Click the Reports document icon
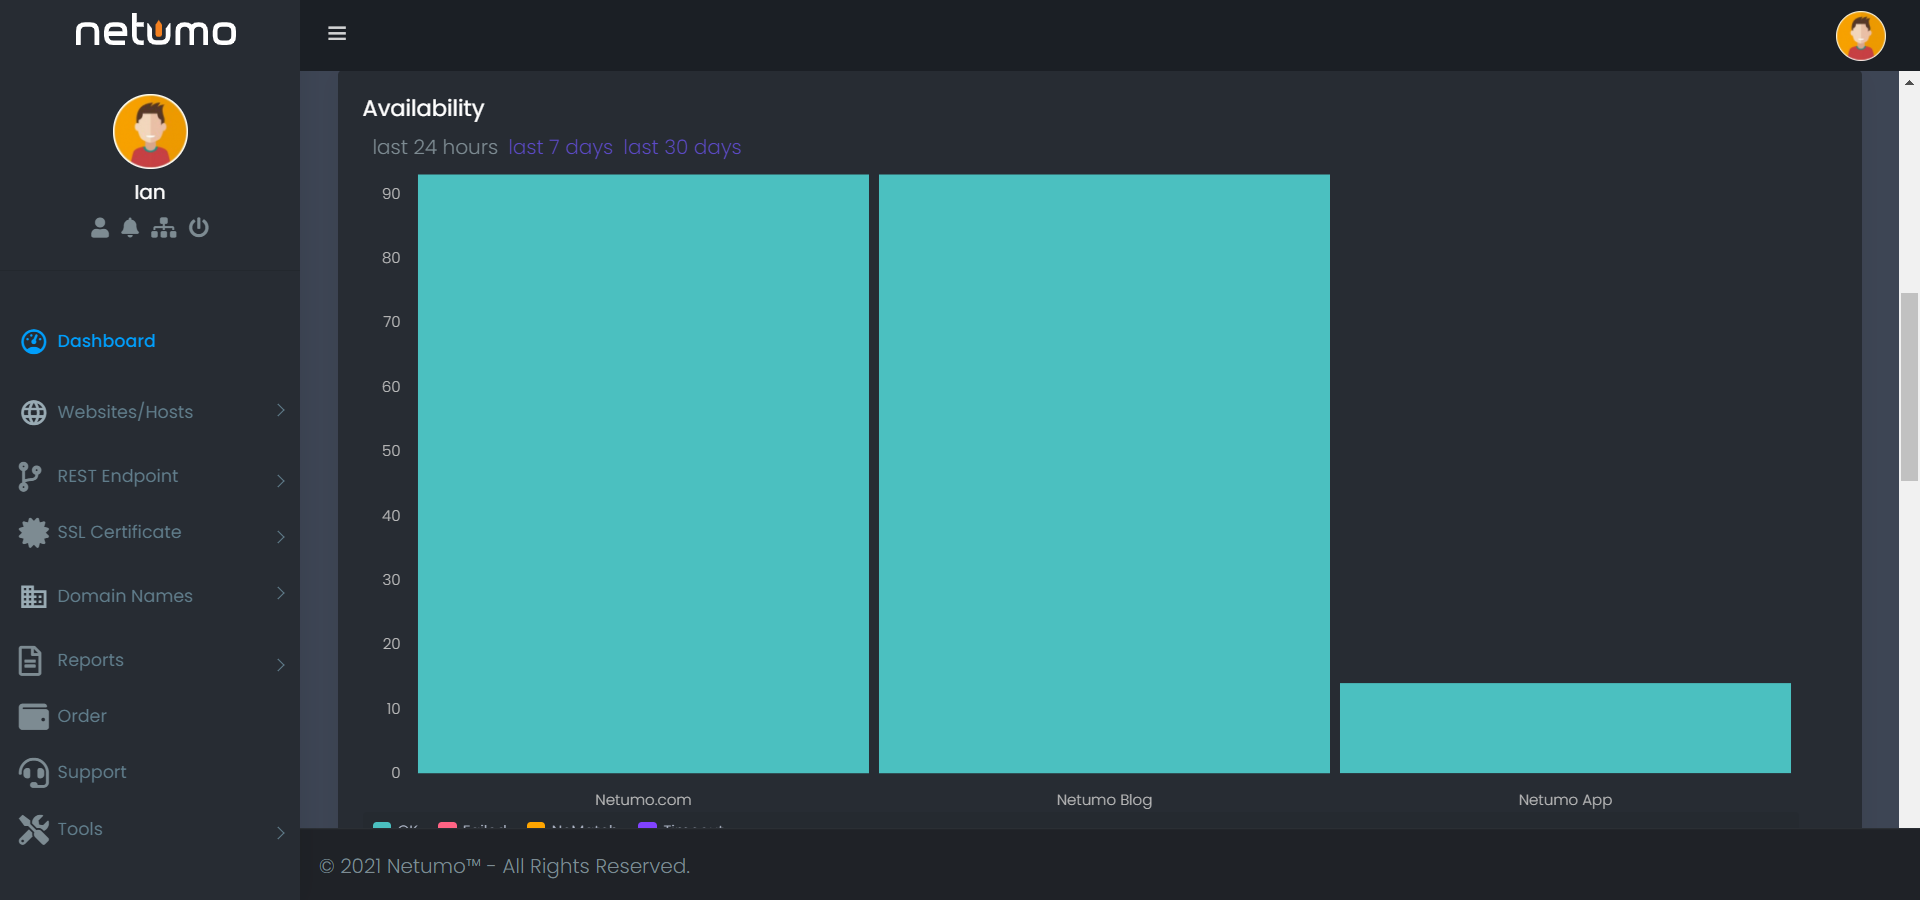 click(x=31, y=661)
